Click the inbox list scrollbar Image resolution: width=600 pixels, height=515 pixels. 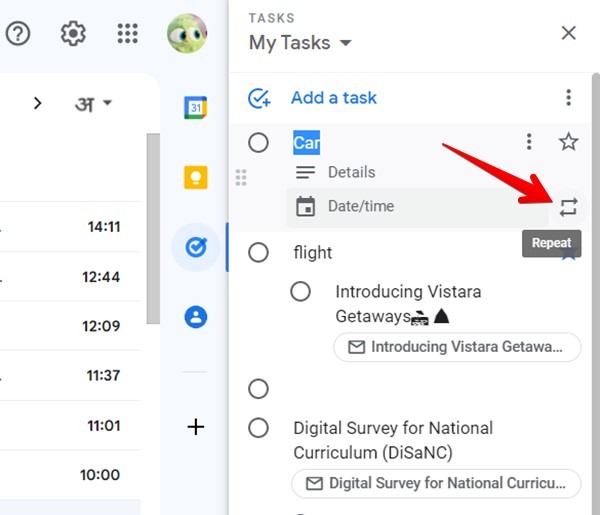(153, 229)
